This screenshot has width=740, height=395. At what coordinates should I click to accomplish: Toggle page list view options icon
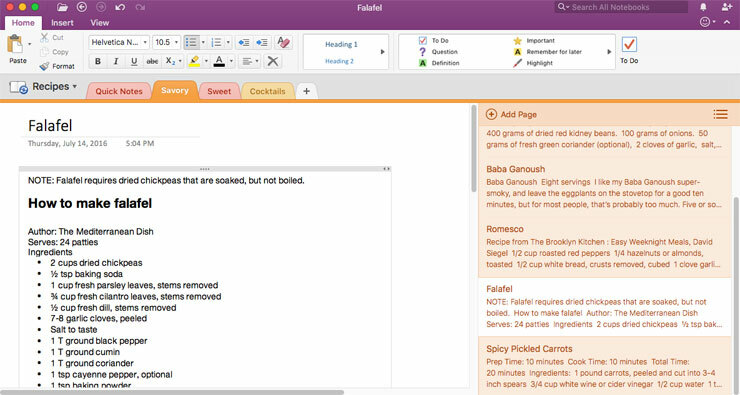pos(720,114)
